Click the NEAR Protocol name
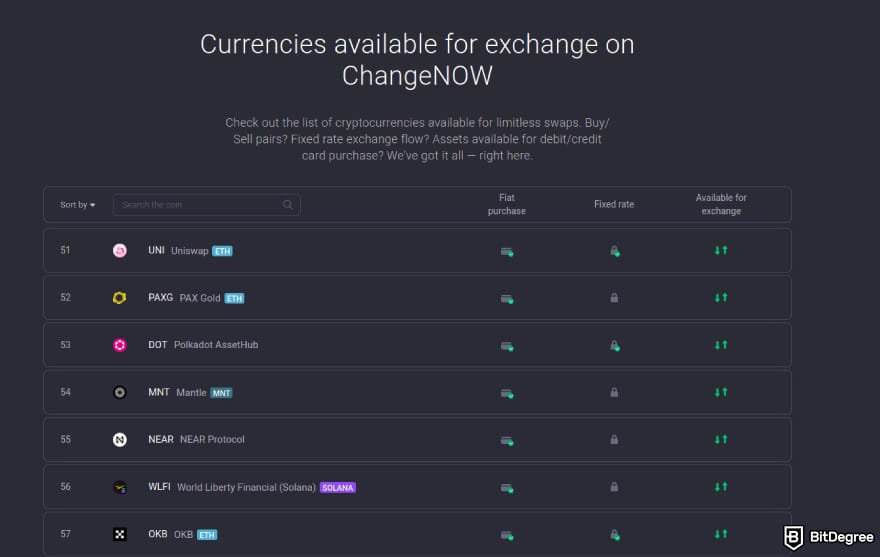 (212, 440)
